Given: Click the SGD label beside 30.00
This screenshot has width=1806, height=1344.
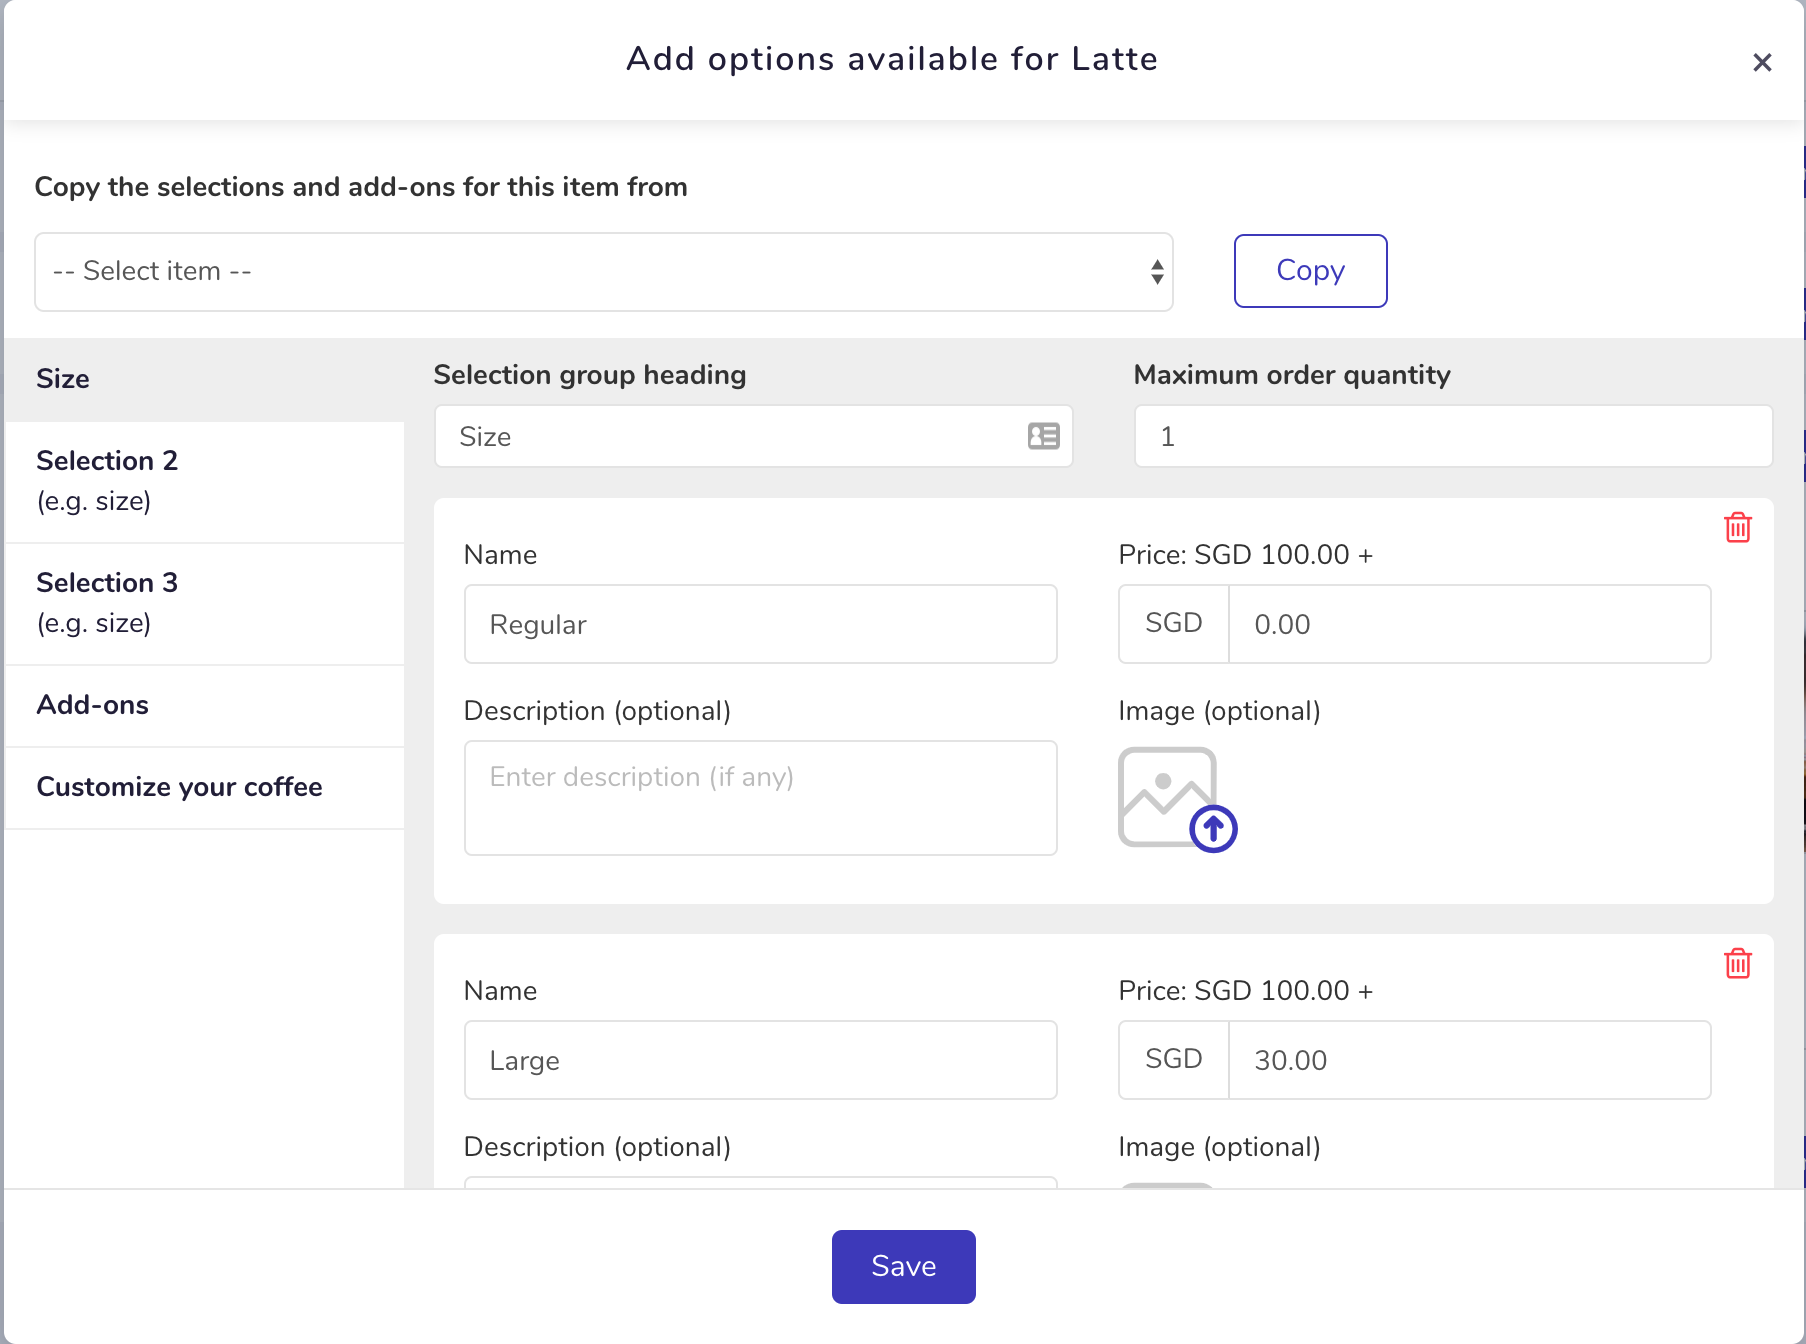Looking at the screenshot, I should 1173,1059.
